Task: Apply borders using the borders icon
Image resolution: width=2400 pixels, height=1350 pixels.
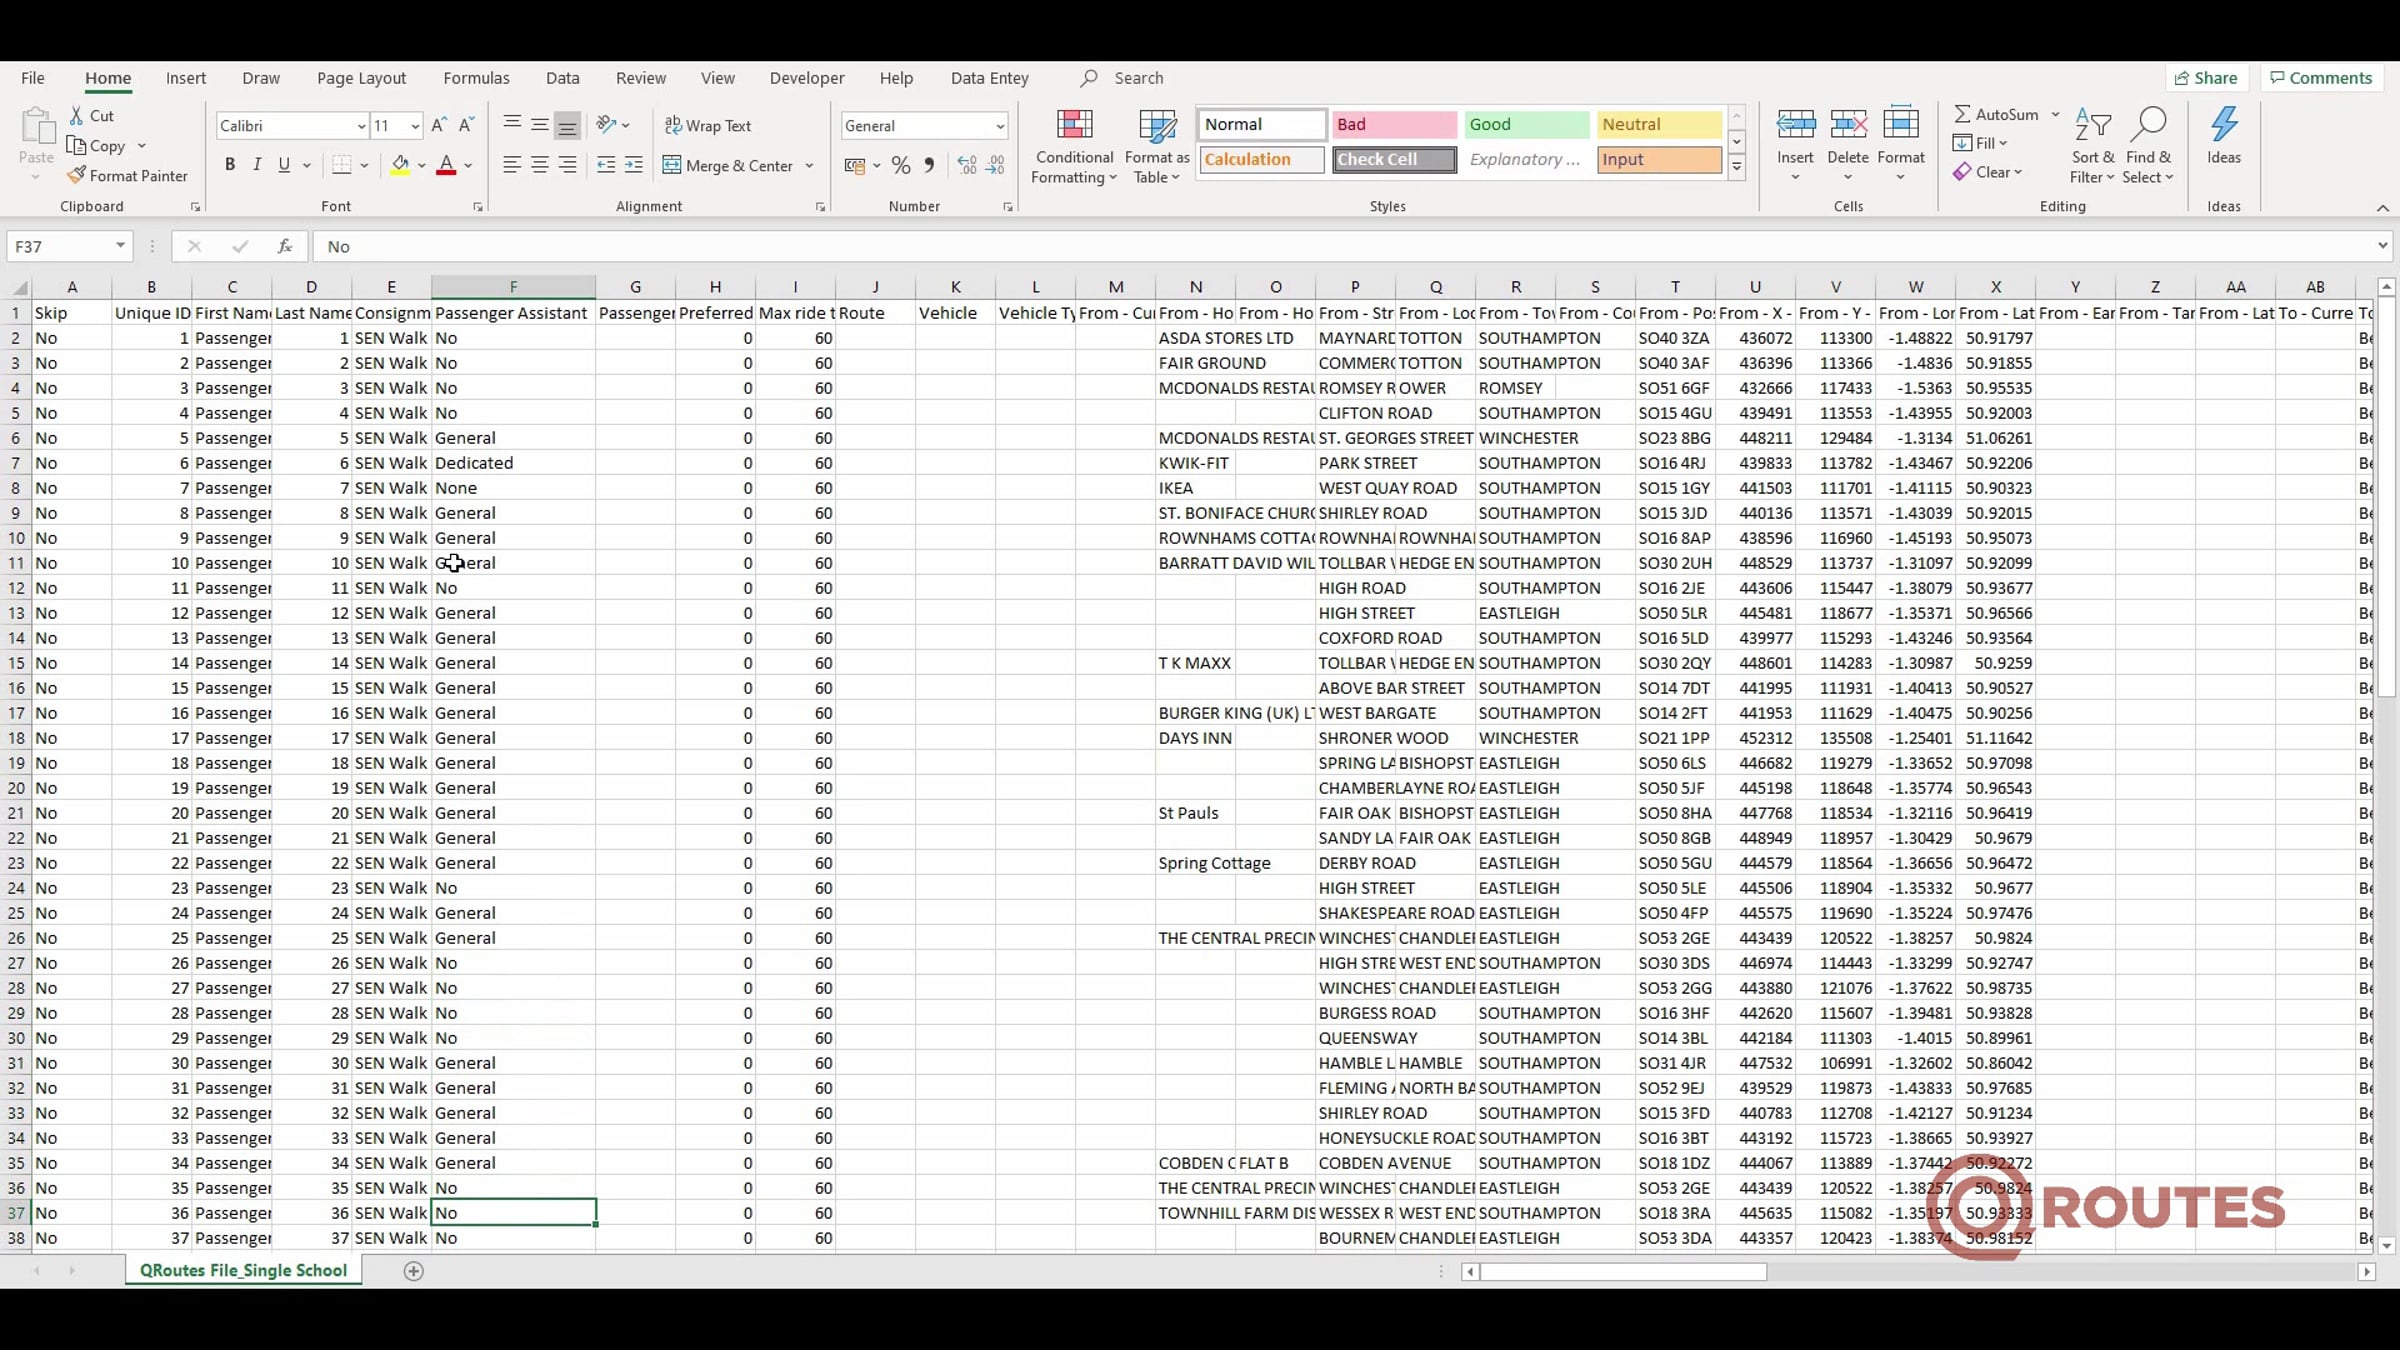Action: (342, 165)
